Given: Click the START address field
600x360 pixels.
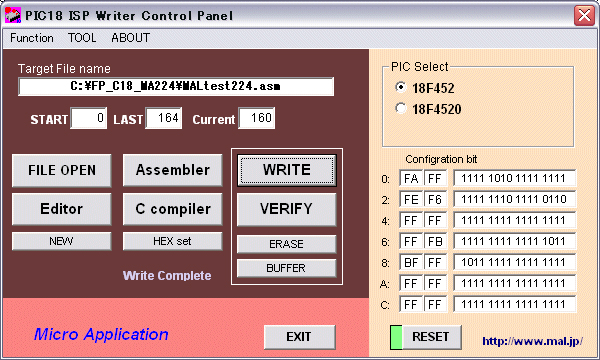Looking at the screenshot, I should 88,118.
